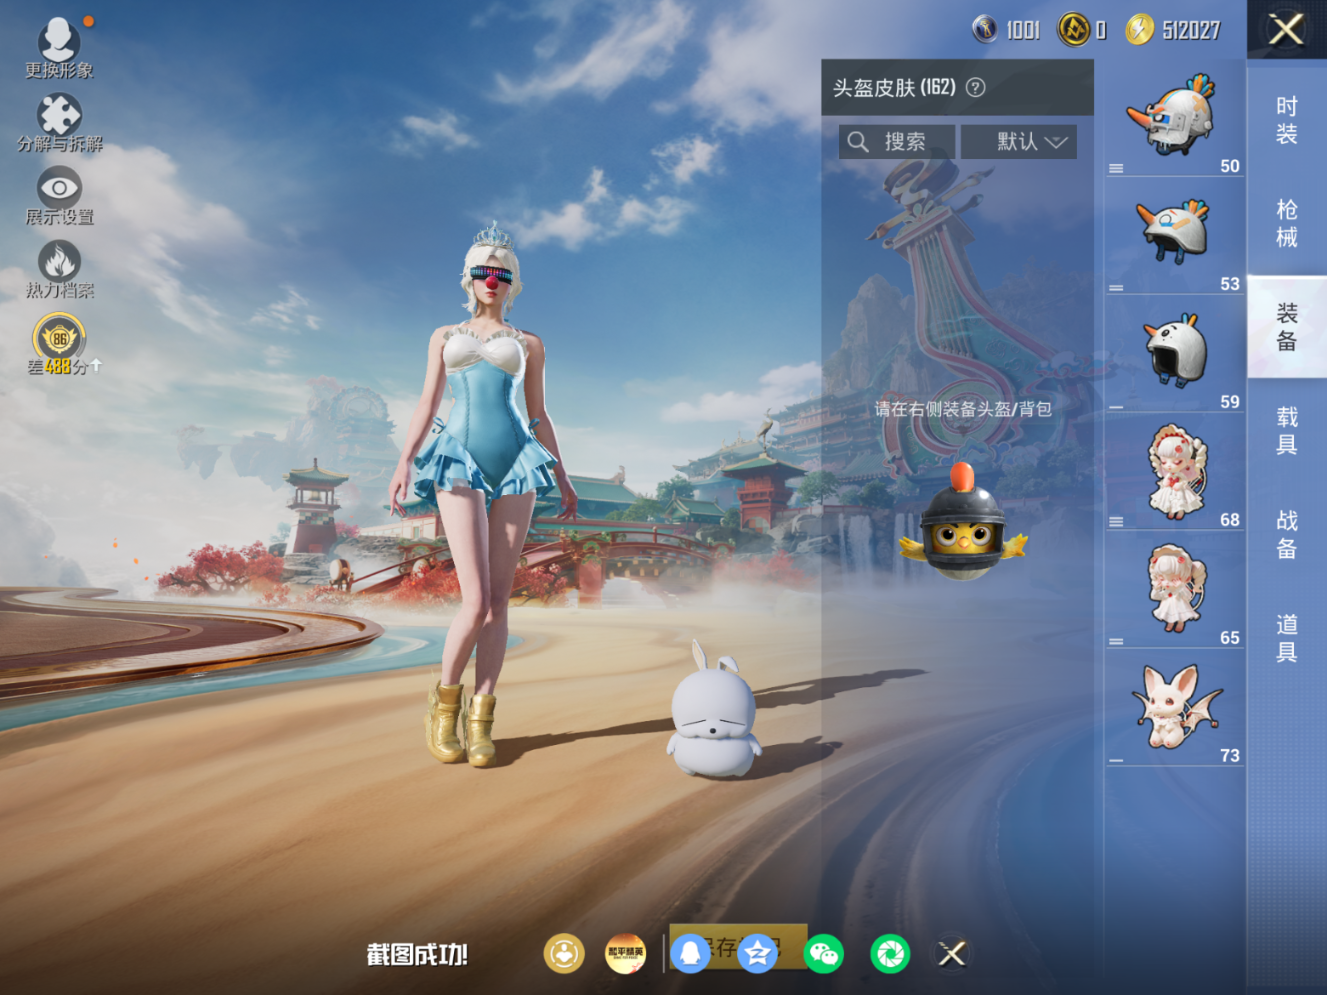Viewport: 1327px width, 995px height.
Task: Open the 默认 sorting dropdown
Action: click(x=1019, y=141)
